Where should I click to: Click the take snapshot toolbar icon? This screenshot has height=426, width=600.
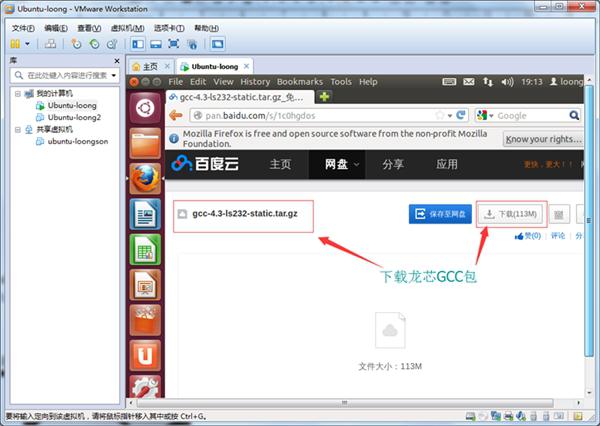click(x=76, y=44)
